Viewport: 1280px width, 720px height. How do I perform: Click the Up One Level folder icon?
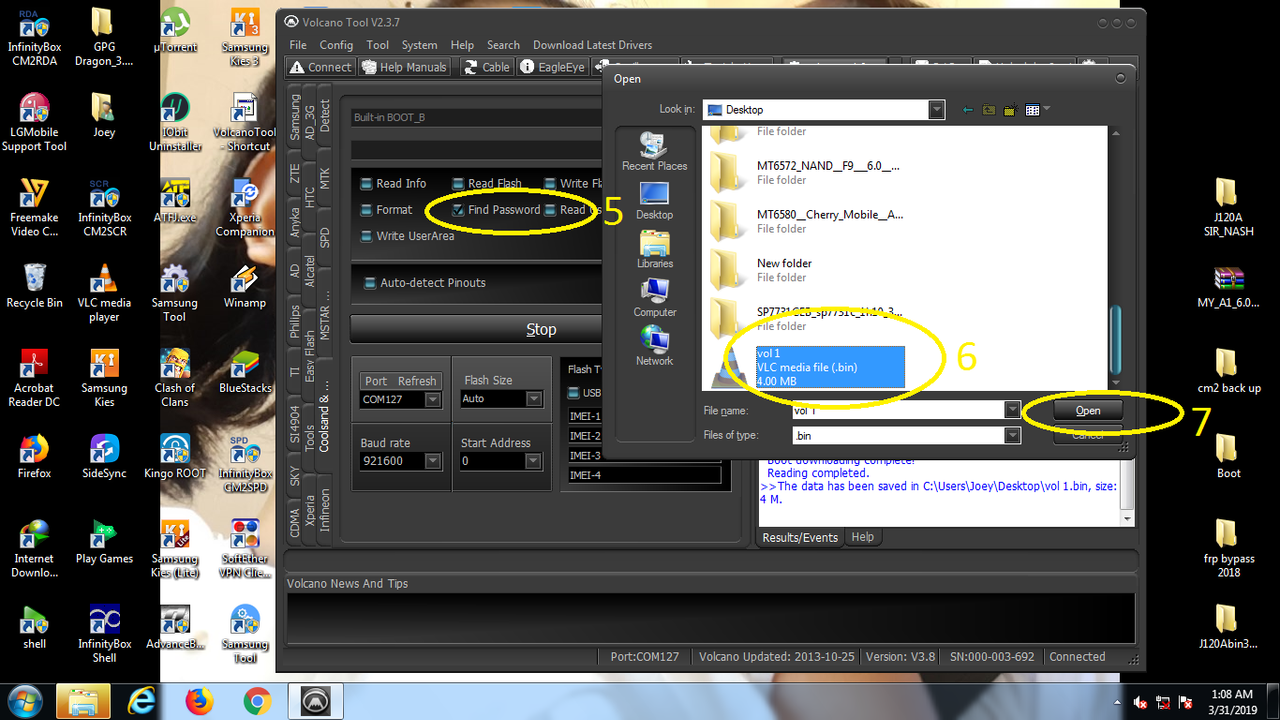989,110
